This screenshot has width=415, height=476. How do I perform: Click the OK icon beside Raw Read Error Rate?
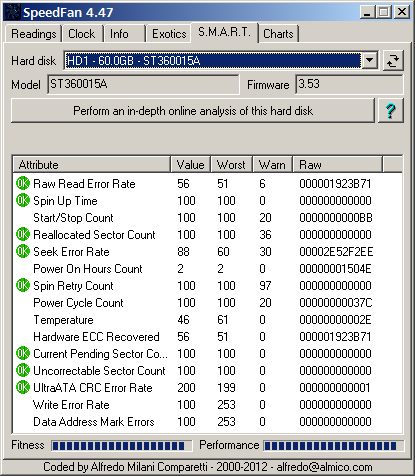(x=23, y=183)
